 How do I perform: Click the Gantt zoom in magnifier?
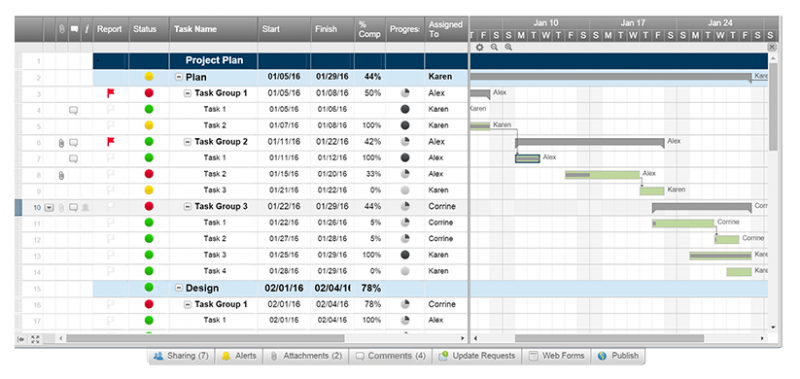point(508,47)
